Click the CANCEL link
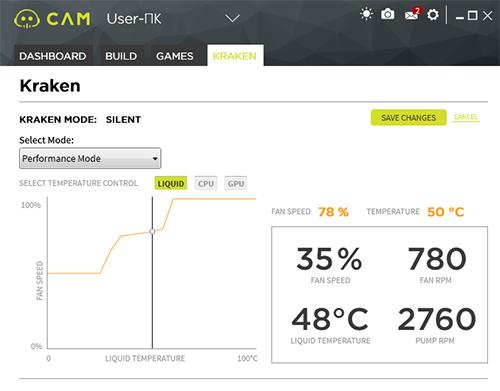 coord(466,117)
